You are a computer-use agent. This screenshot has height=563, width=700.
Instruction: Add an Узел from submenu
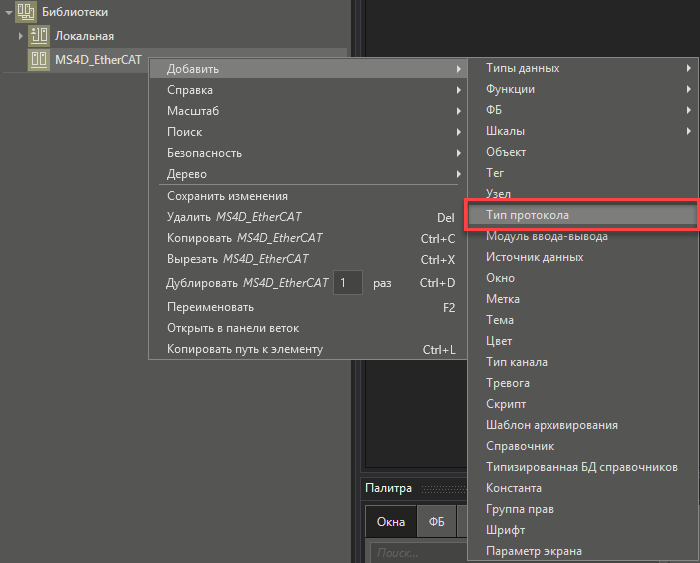tap(583, 193)
